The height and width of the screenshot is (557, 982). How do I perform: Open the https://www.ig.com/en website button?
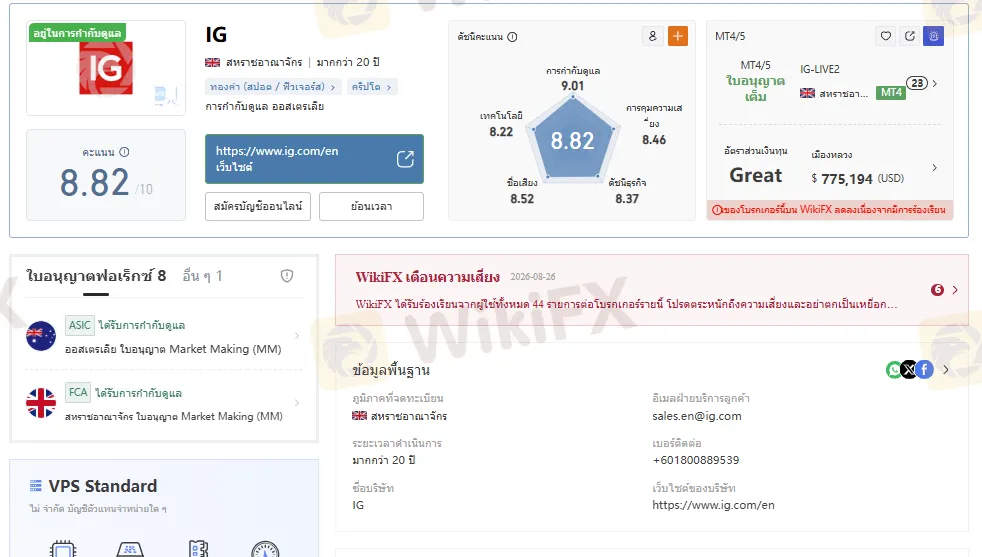pos(314,159)
